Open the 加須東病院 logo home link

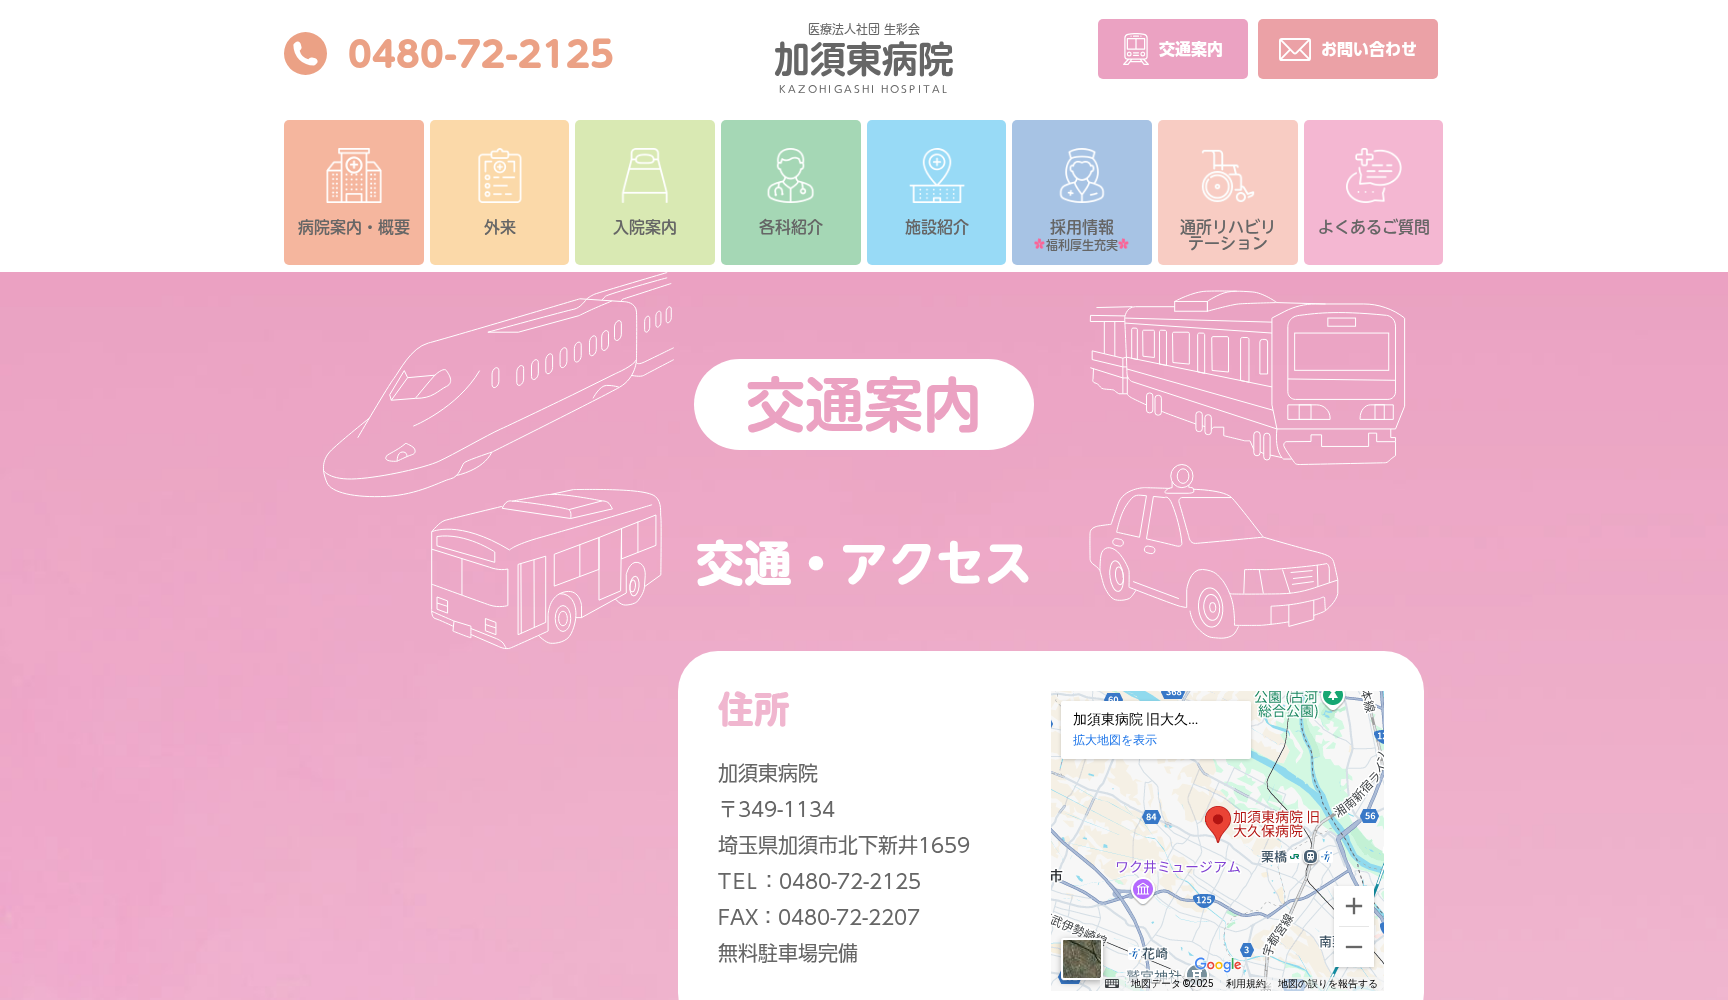[864, 58]
